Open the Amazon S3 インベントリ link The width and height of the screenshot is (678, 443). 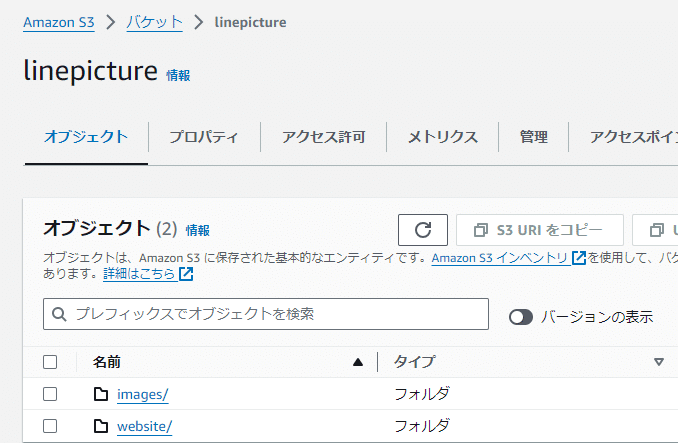[499, 258]
